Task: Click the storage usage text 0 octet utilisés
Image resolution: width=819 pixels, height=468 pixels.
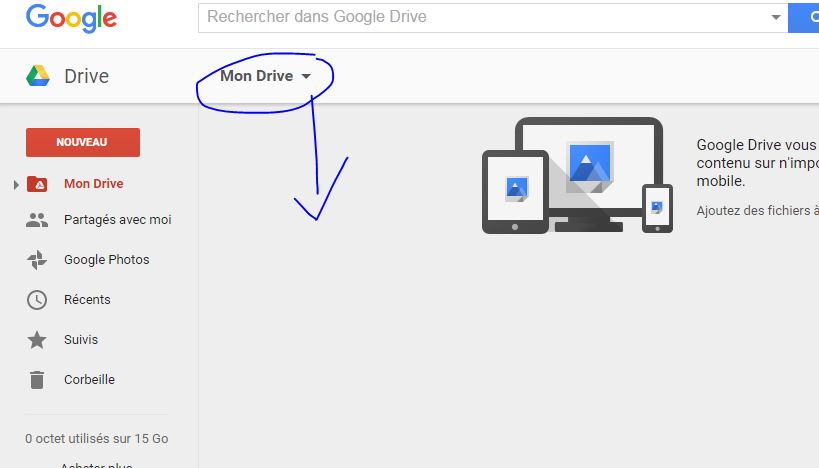Action: [x=97, y=439]
